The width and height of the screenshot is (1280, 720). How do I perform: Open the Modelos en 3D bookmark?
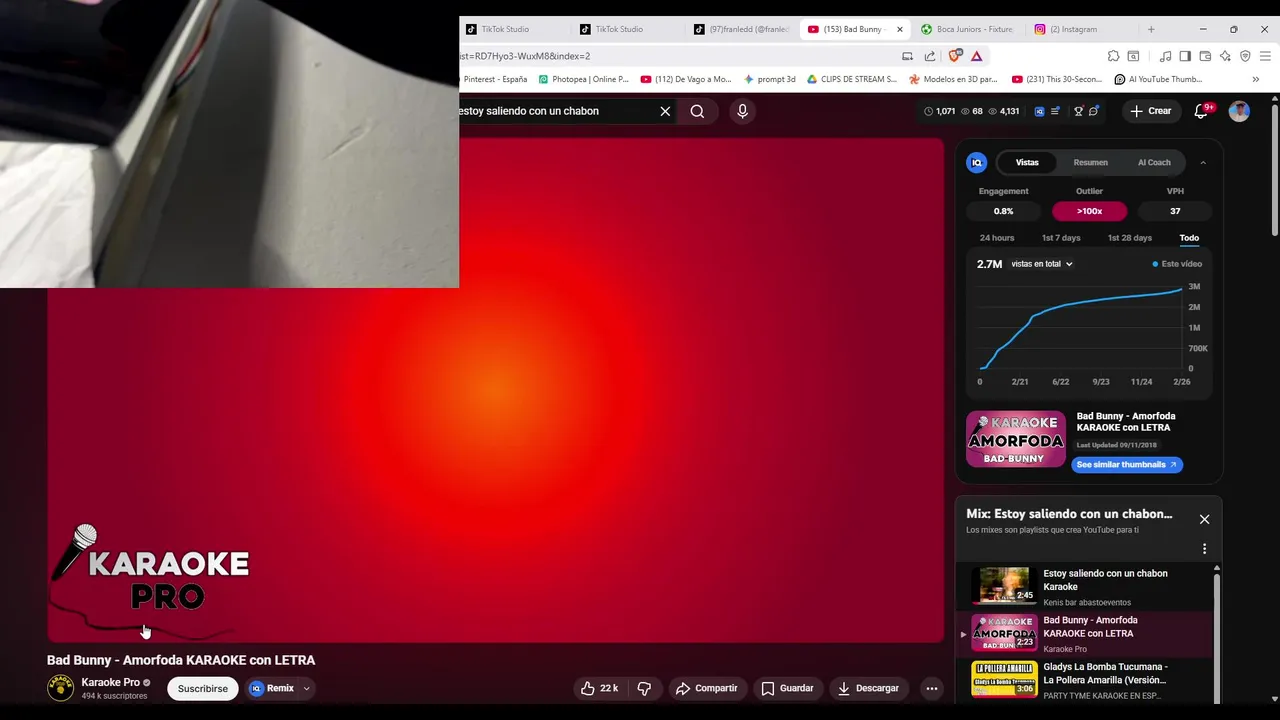(953, 79)
